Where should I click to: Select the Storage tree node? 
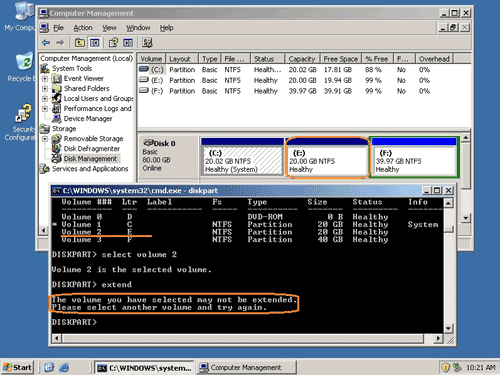click(64, 129)
